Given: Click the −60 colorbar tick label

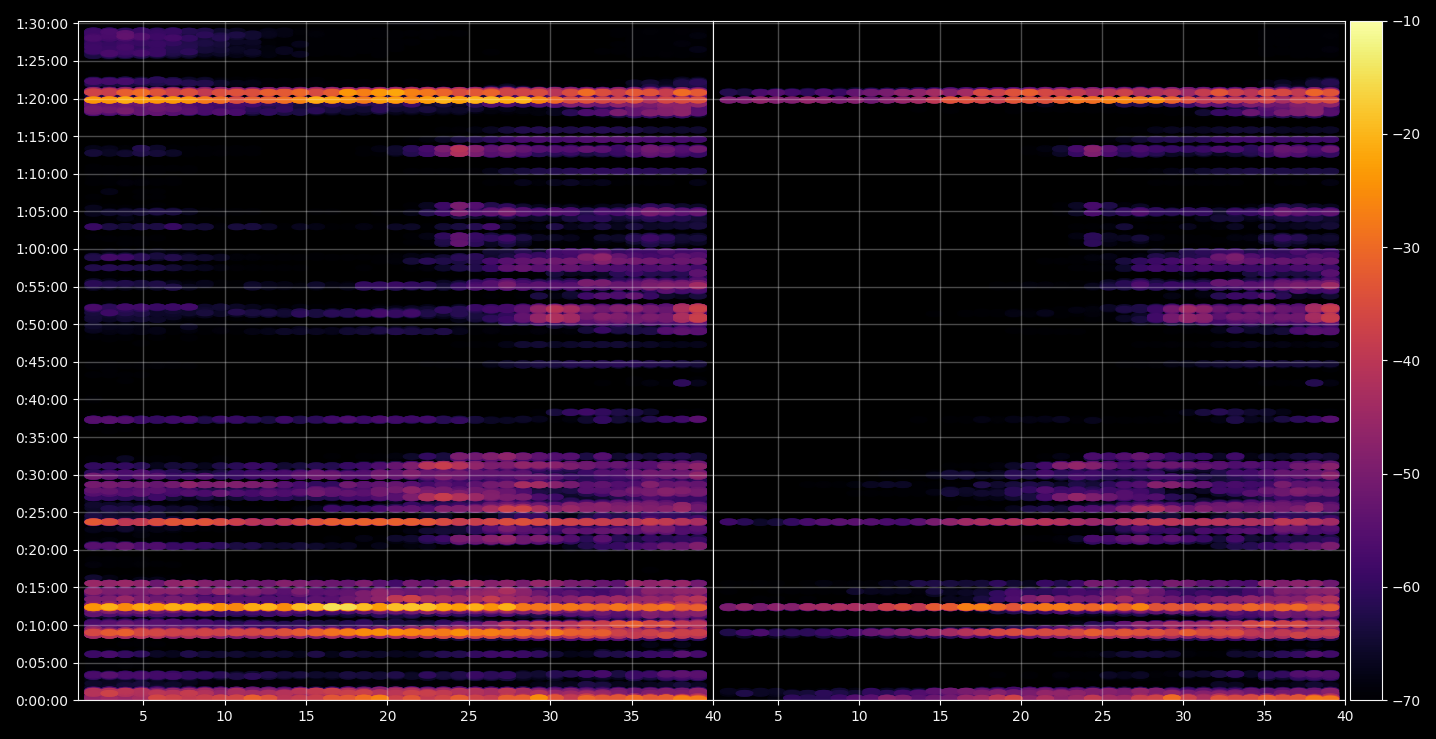Looking at the screenshot, I should tap(1405, 587).
